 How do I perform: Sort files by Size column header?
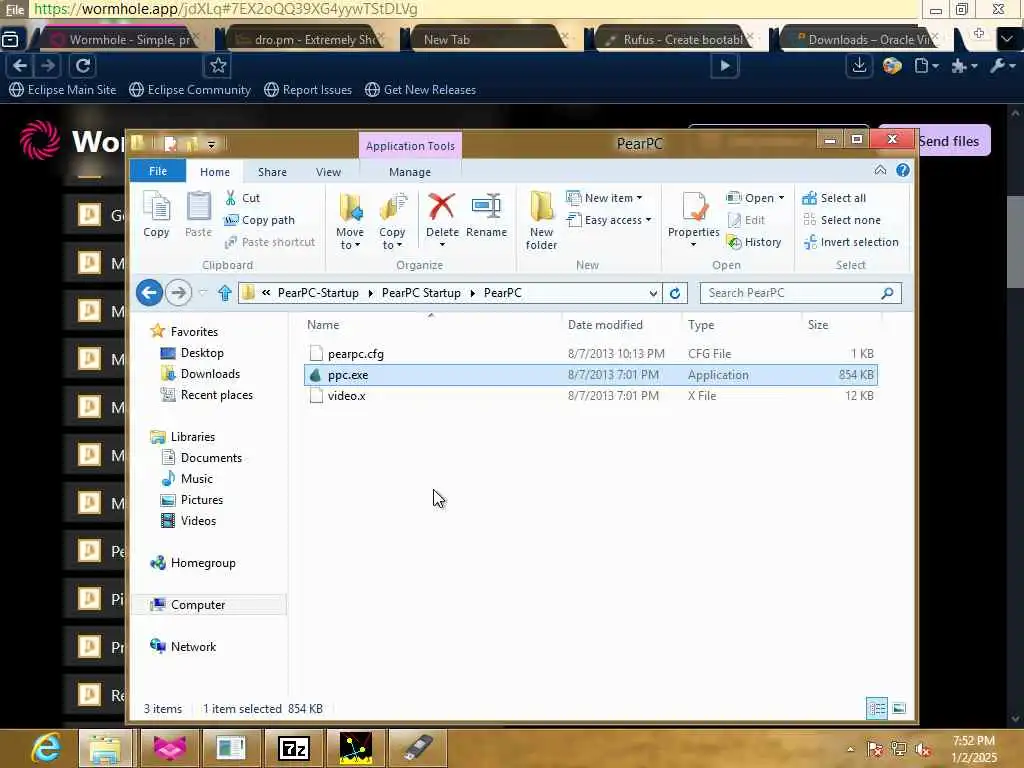pyautogui.click(x=818, y=325)
